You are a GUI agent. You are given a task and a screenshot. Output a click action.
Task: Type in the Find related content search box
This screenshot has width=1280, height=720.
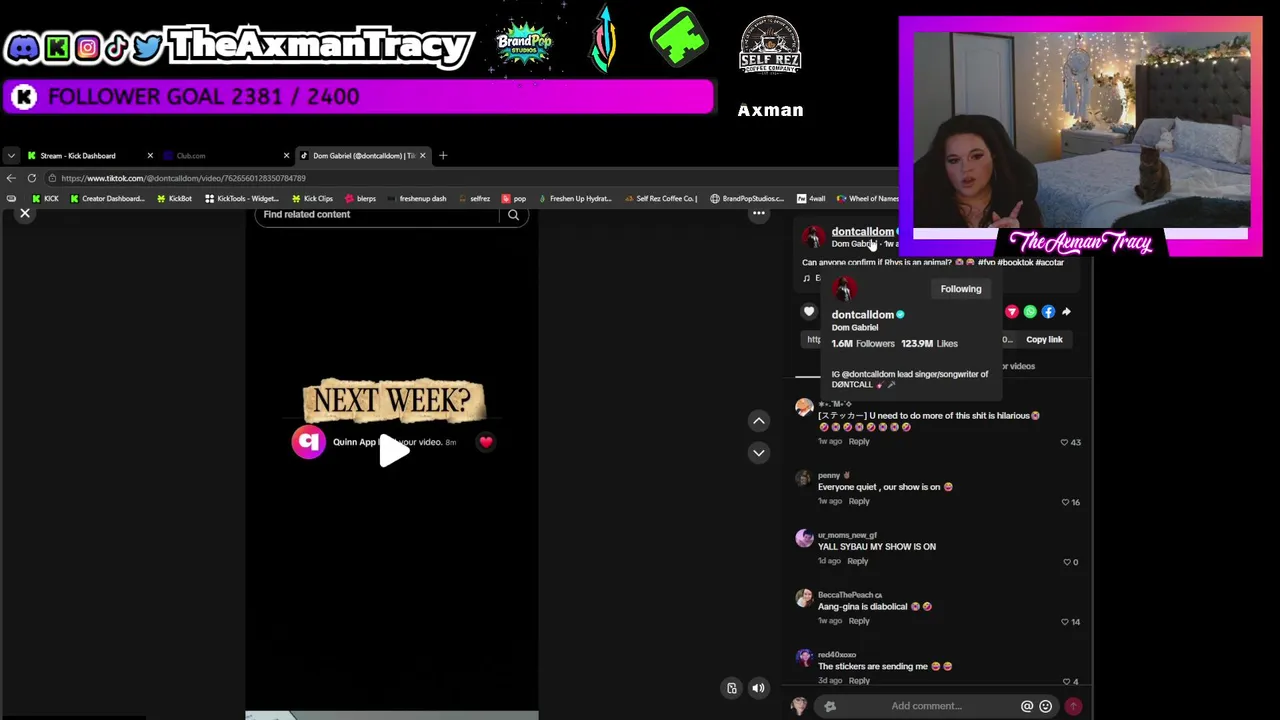(x=380, y=214)
